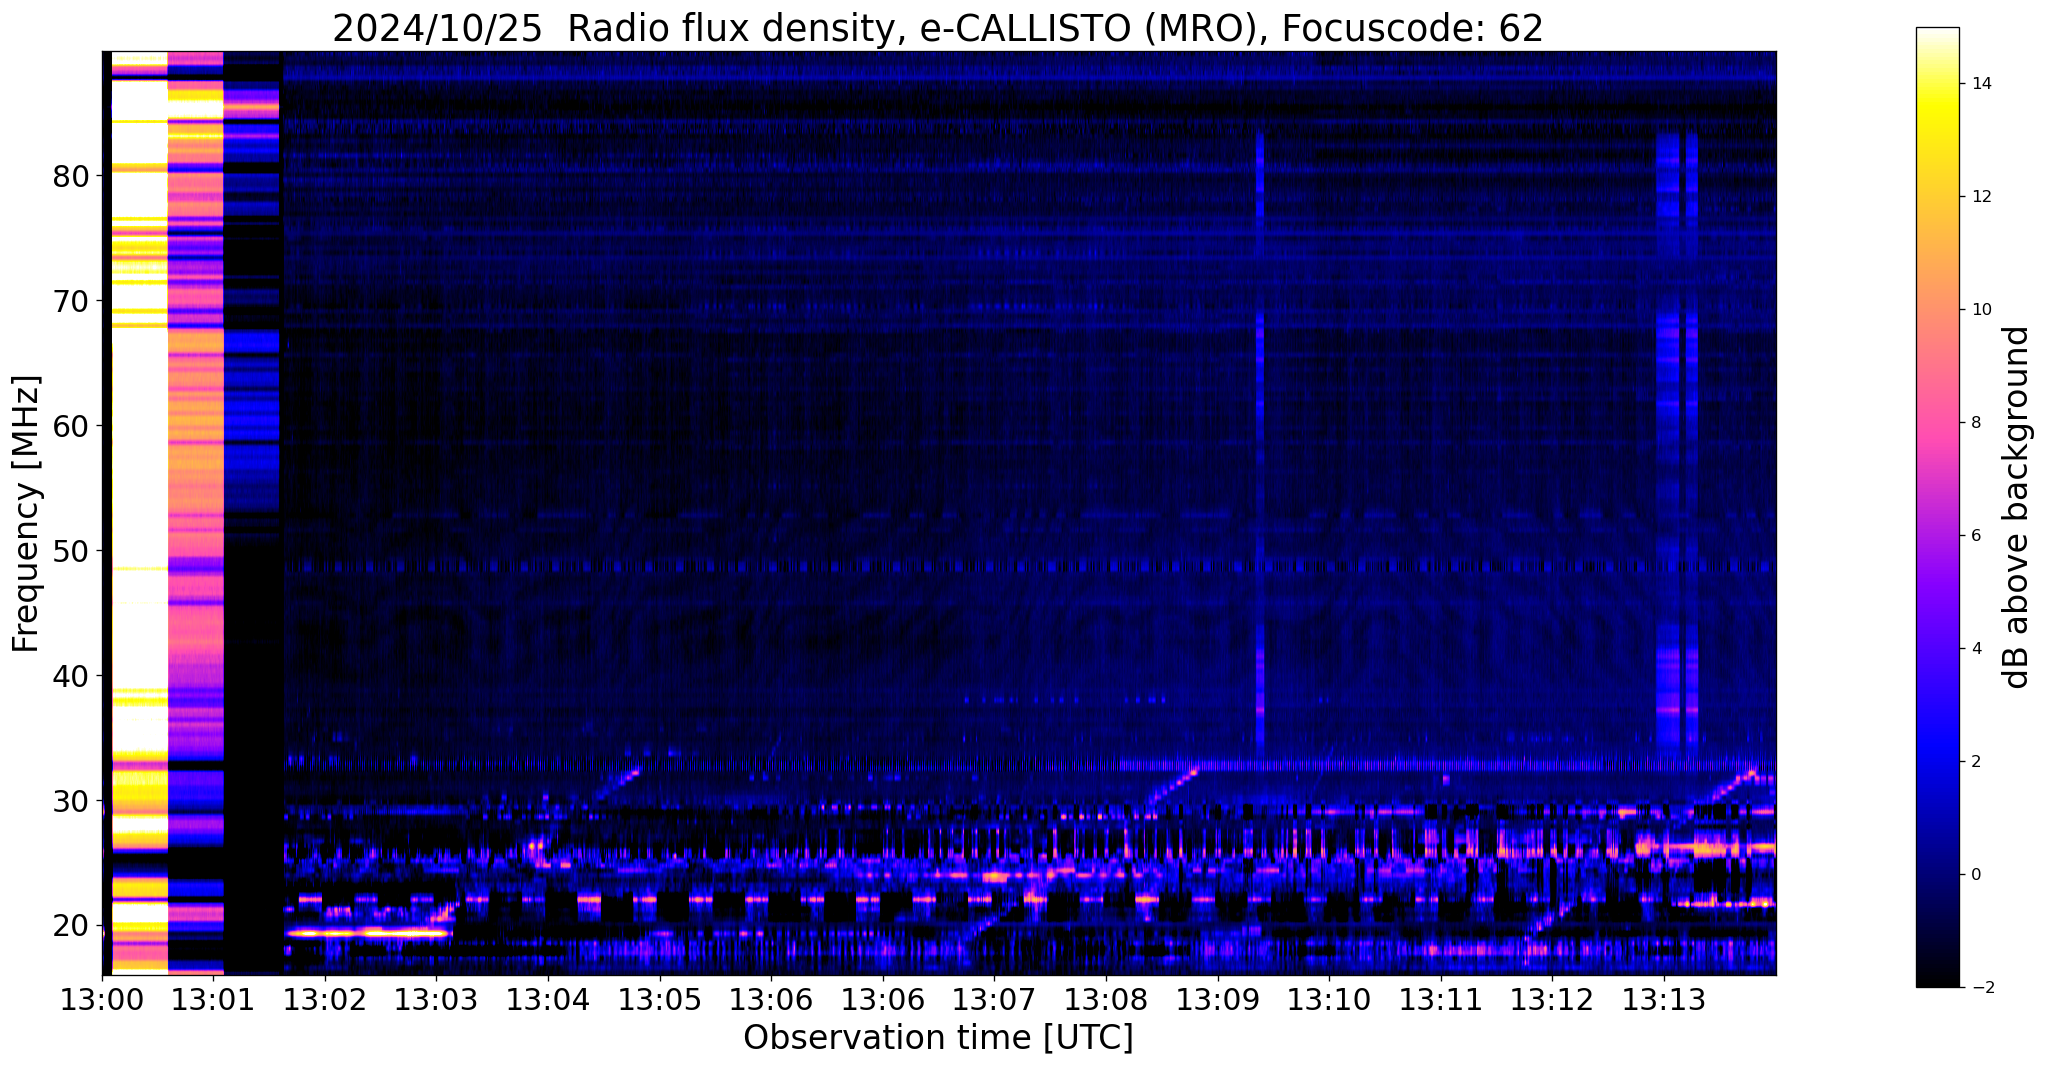The height and width of the screenshot is (1067, 2047).
Task: Click the vertical colorbar gradient strip
Action: (x=1937, y=508)
